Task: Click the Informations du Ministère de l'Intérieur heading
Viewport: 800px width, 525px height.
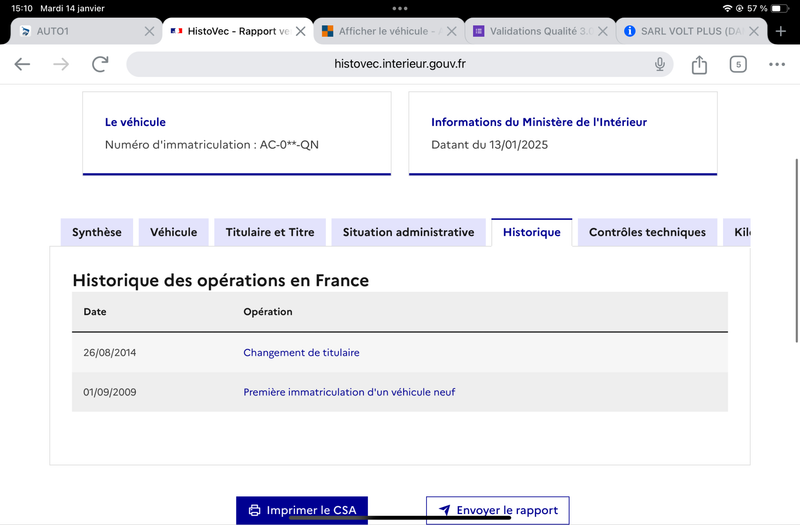Action: 539,122
